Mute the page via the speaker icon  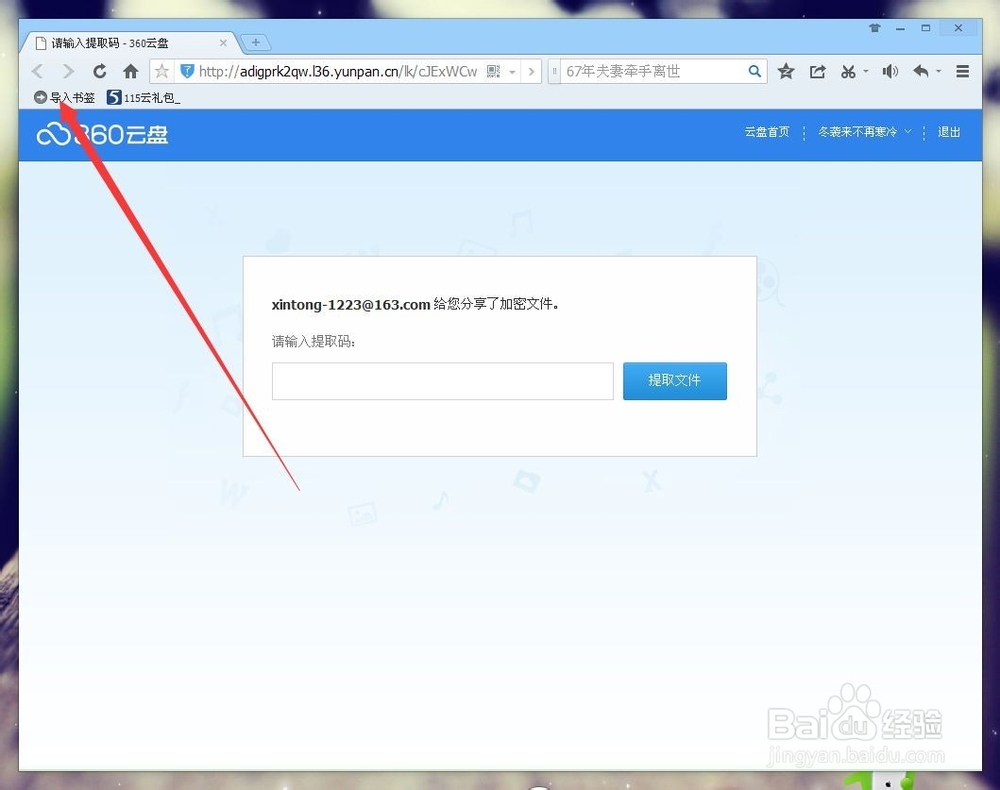point(889,71)
